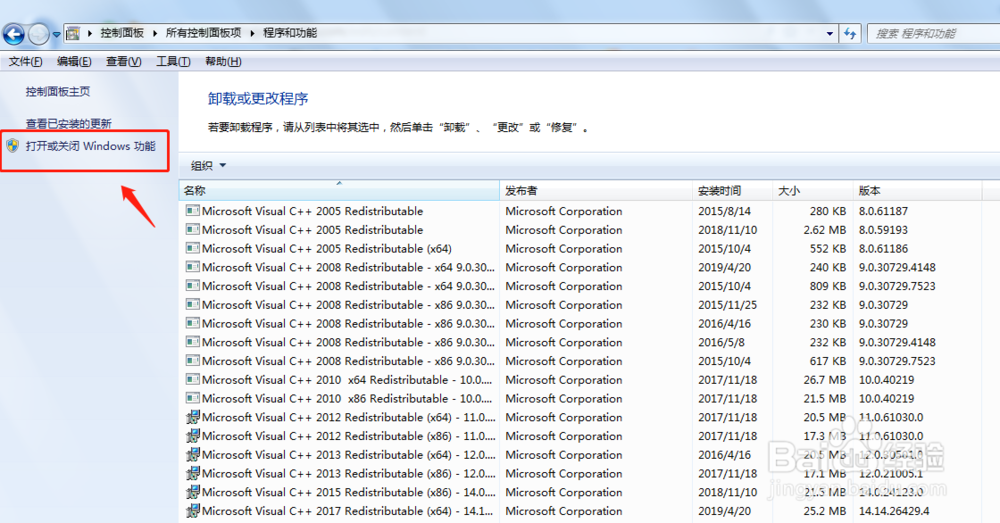Select Microsoft Visual C++ 2010 x64 Redistributable name

(347, 380)
